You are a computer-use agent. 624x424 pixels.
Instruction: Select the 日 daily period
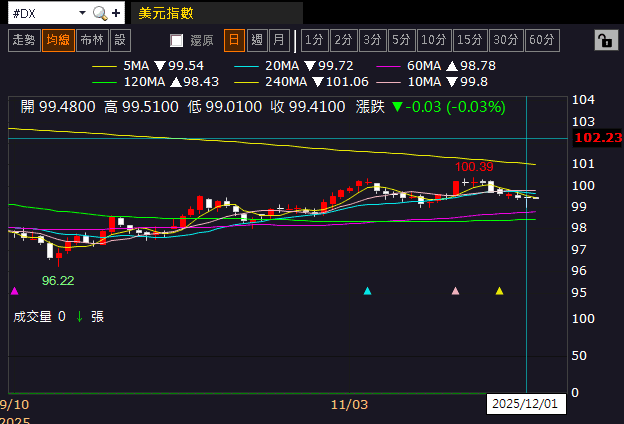(234, 40)
